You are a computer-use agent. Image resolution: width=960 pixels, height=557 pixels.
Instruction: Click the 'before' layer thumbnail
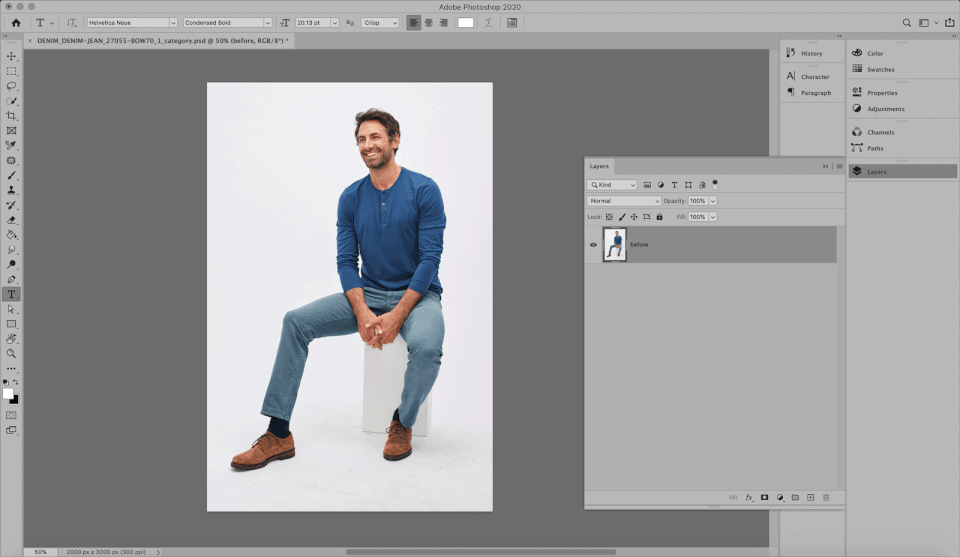point(614,245)
